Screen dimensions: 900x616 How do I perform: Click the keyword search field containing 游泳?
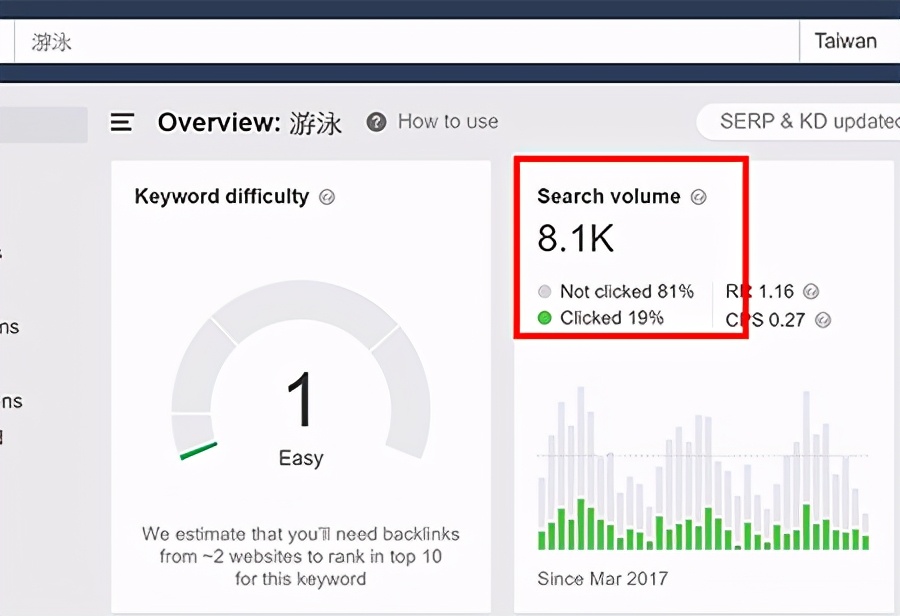coord(406,41)
